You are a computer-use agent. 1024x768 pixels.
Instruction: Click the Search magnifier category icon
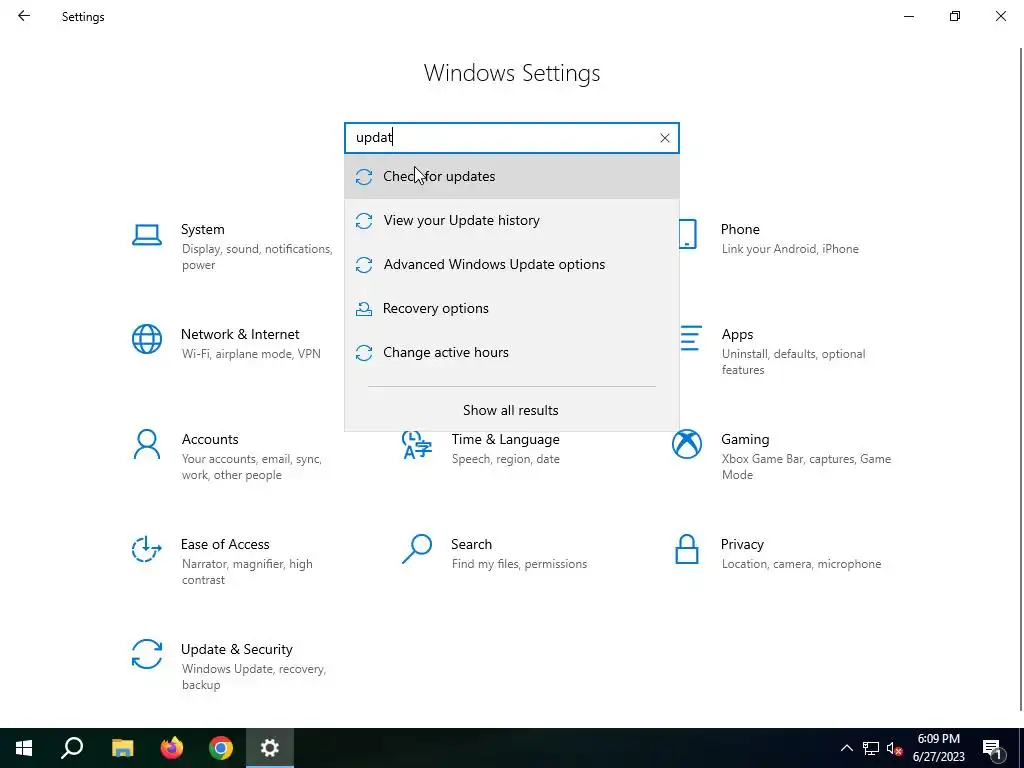(x=417, y=549)
